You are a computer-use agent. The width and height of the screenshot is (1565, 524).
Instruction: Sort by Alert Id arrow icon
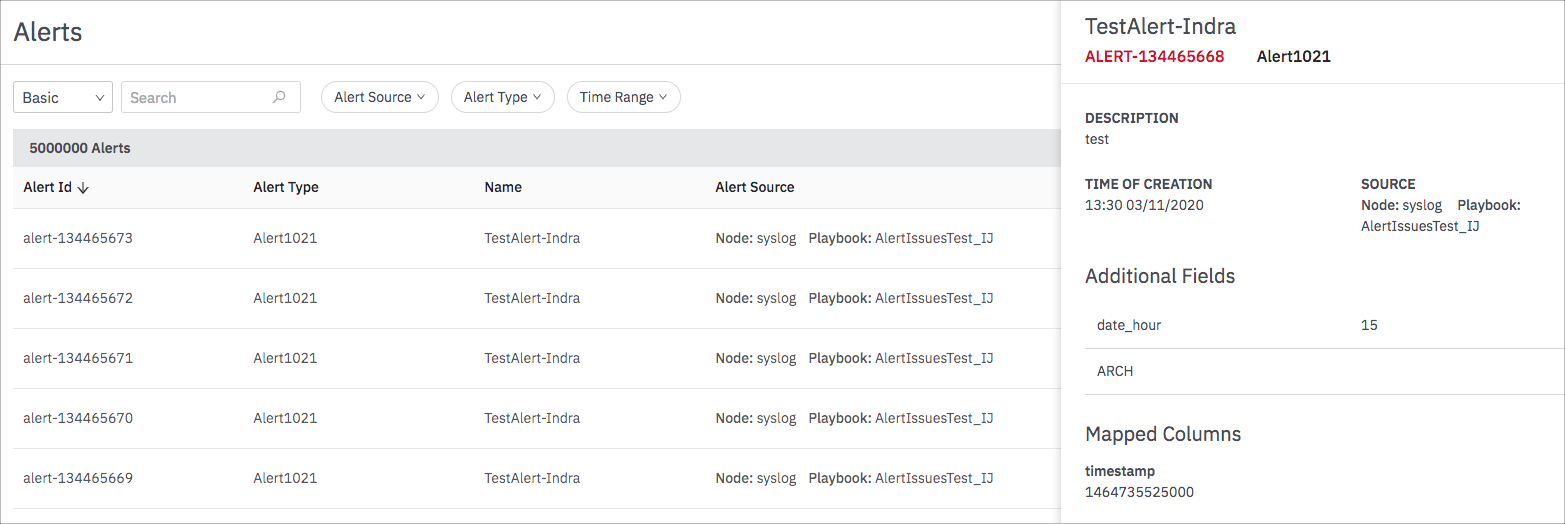coord(83,188)
